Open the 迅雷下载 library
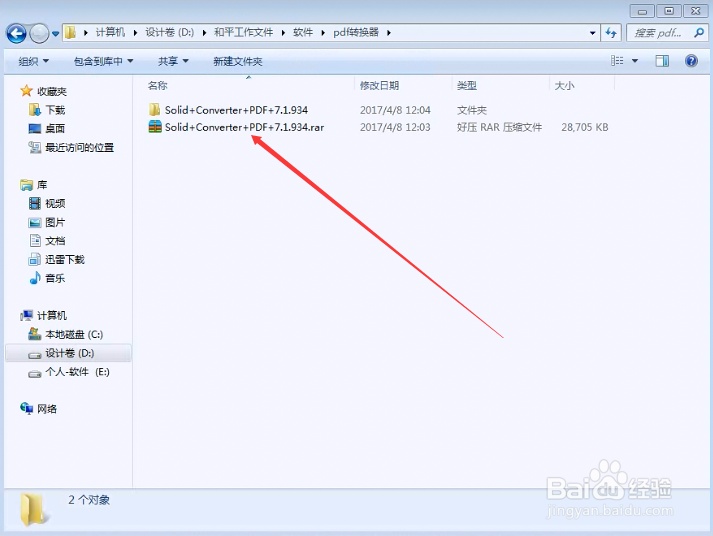The image size is (713, 536). pos(65,260)
